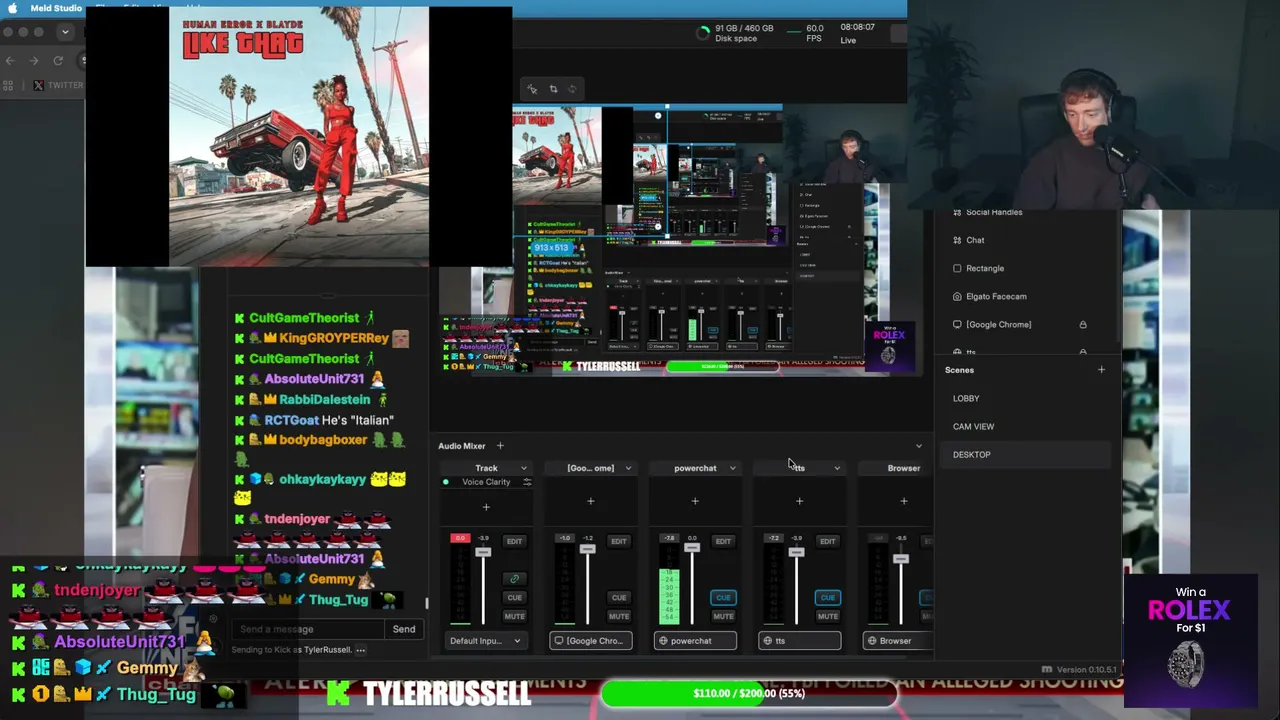The image size is (1280, 720).
Task: Toggle CUE on the Google Chrome channel
Action: [619, 597]
